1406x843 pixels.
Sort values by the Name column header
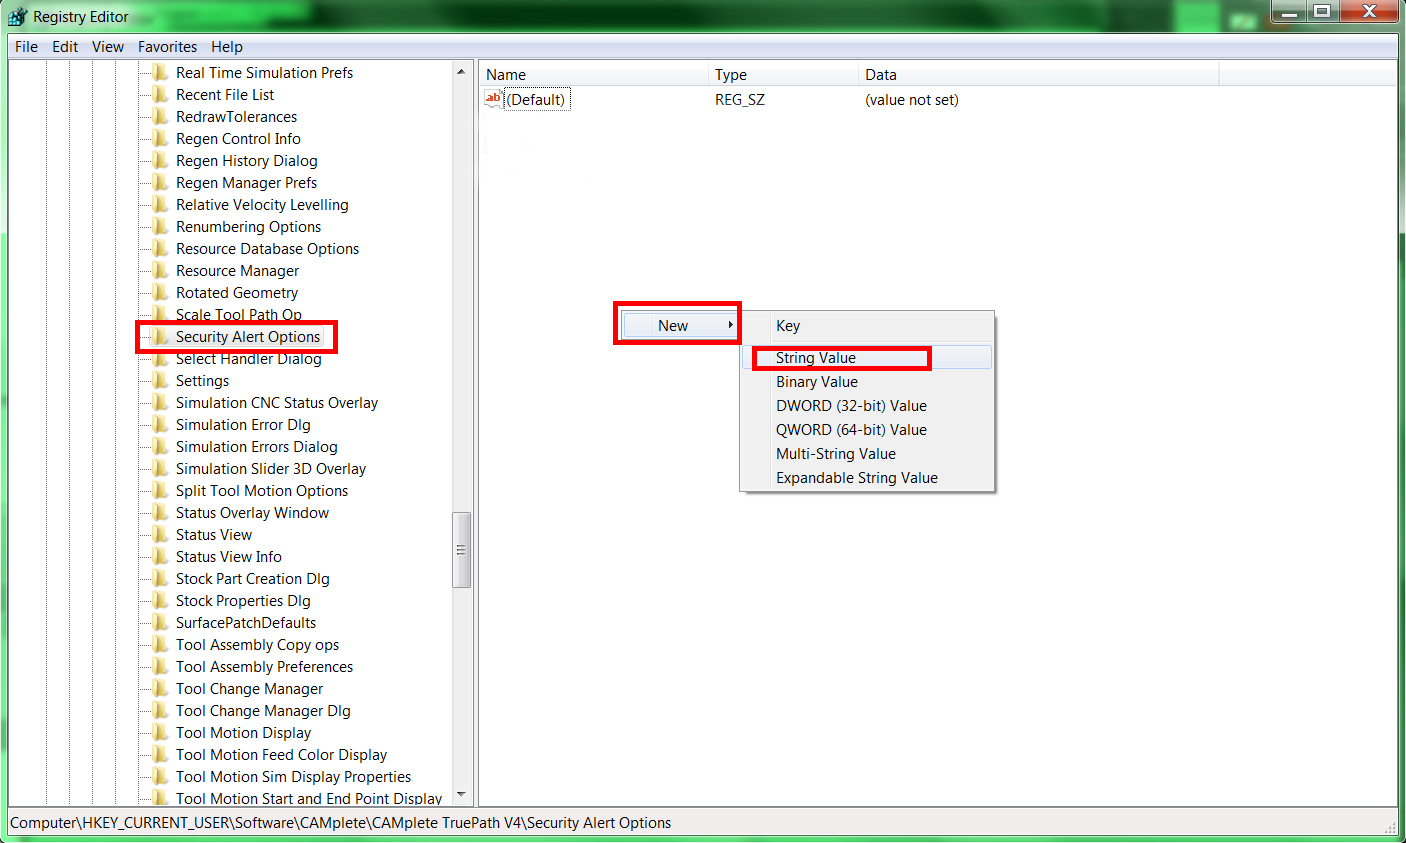pos(594,74)
